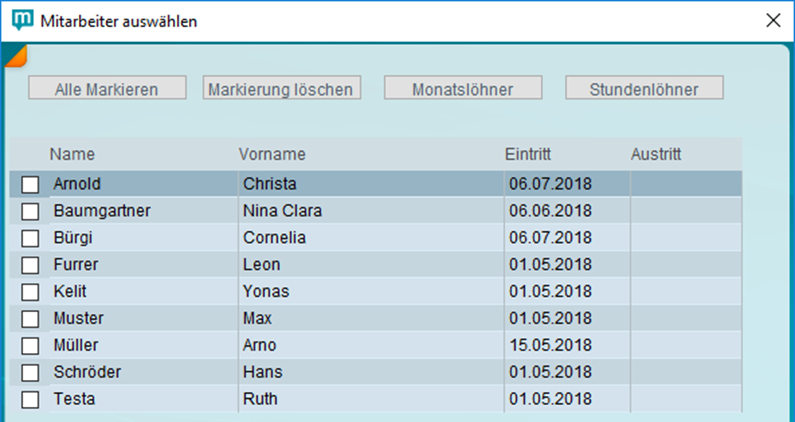Image resolution: width=795 pixels, height=422 pixels.
Task: Click the Vorname column header
Action: point(272,154)
